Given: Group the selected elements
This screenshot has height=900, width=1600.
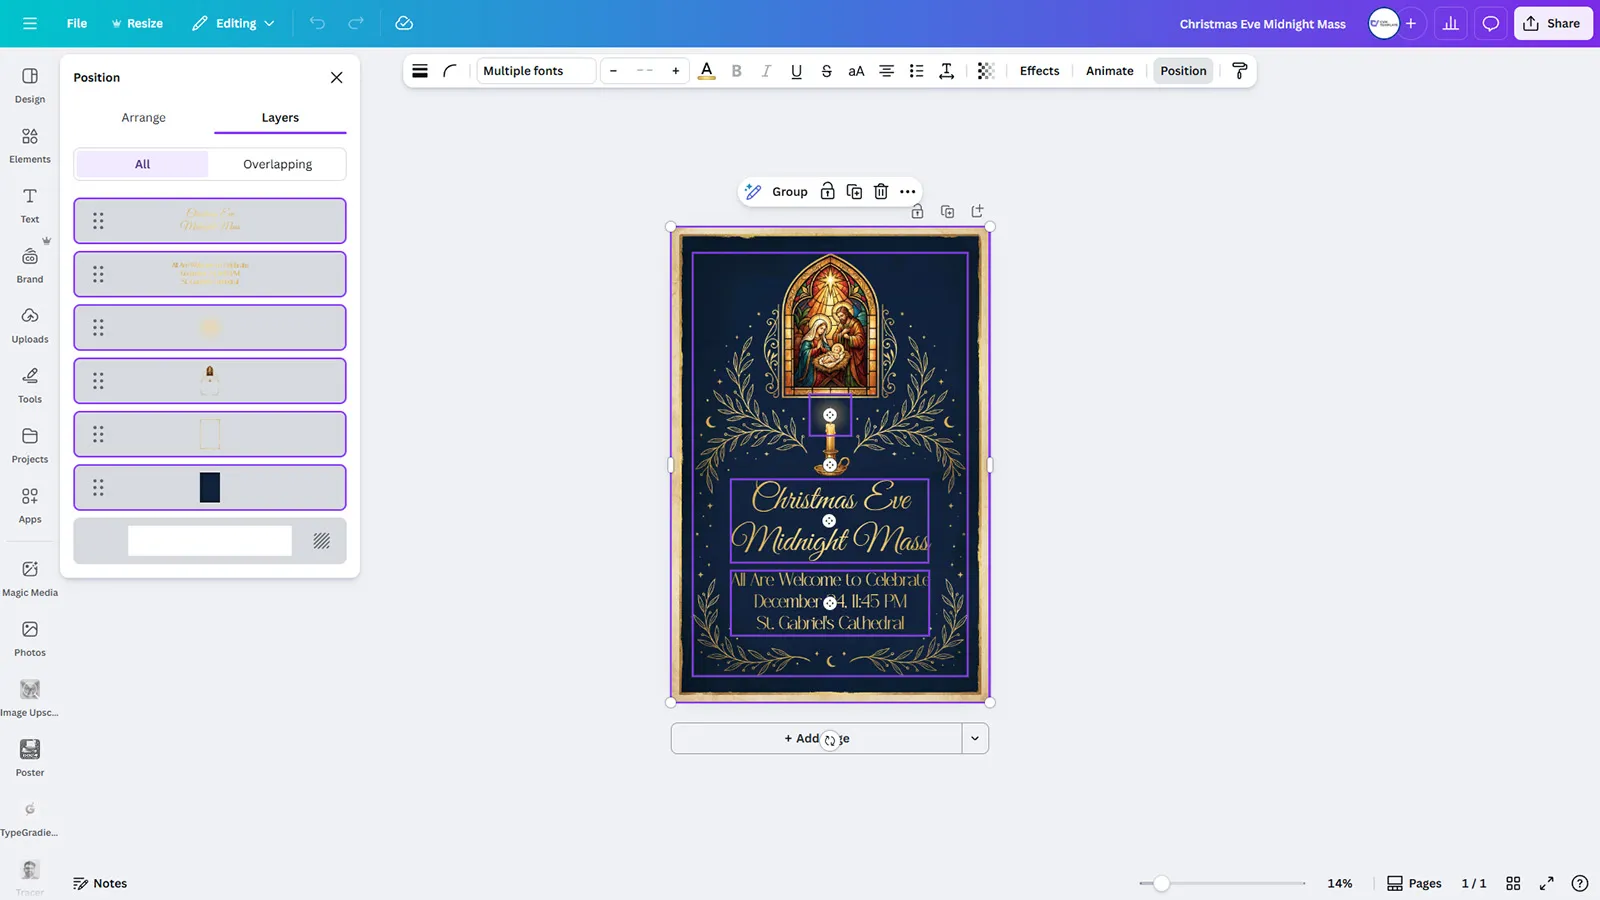Looking at the screenshot, I should click(789, 191).
